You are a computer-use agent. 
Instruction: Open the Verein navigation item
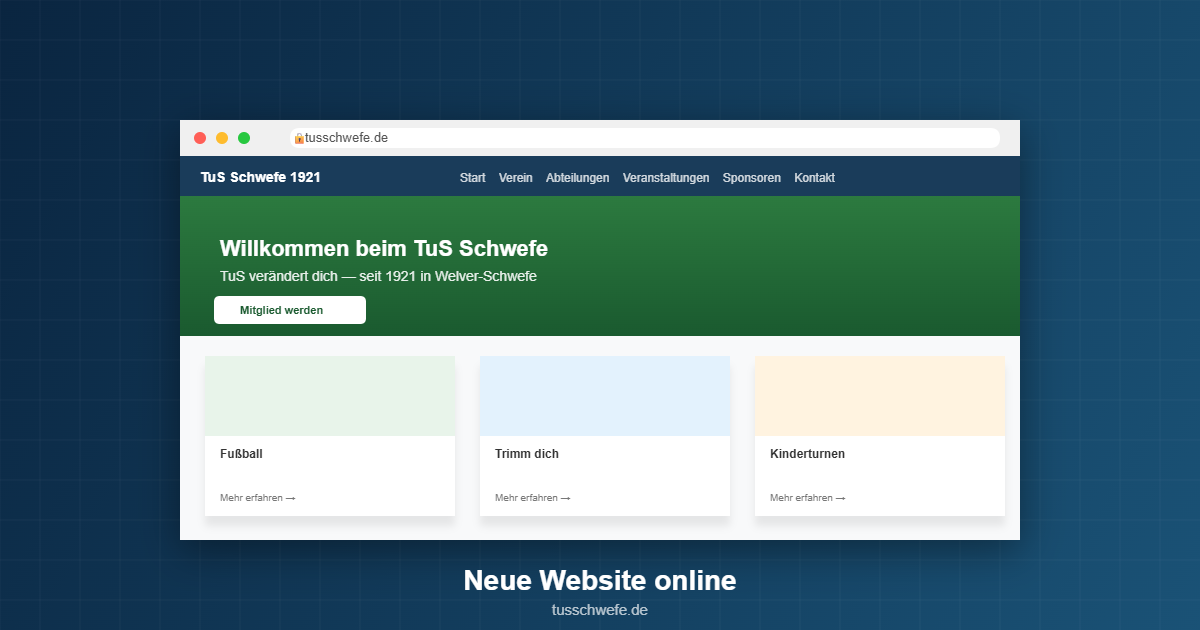click(x=516, y=178)
